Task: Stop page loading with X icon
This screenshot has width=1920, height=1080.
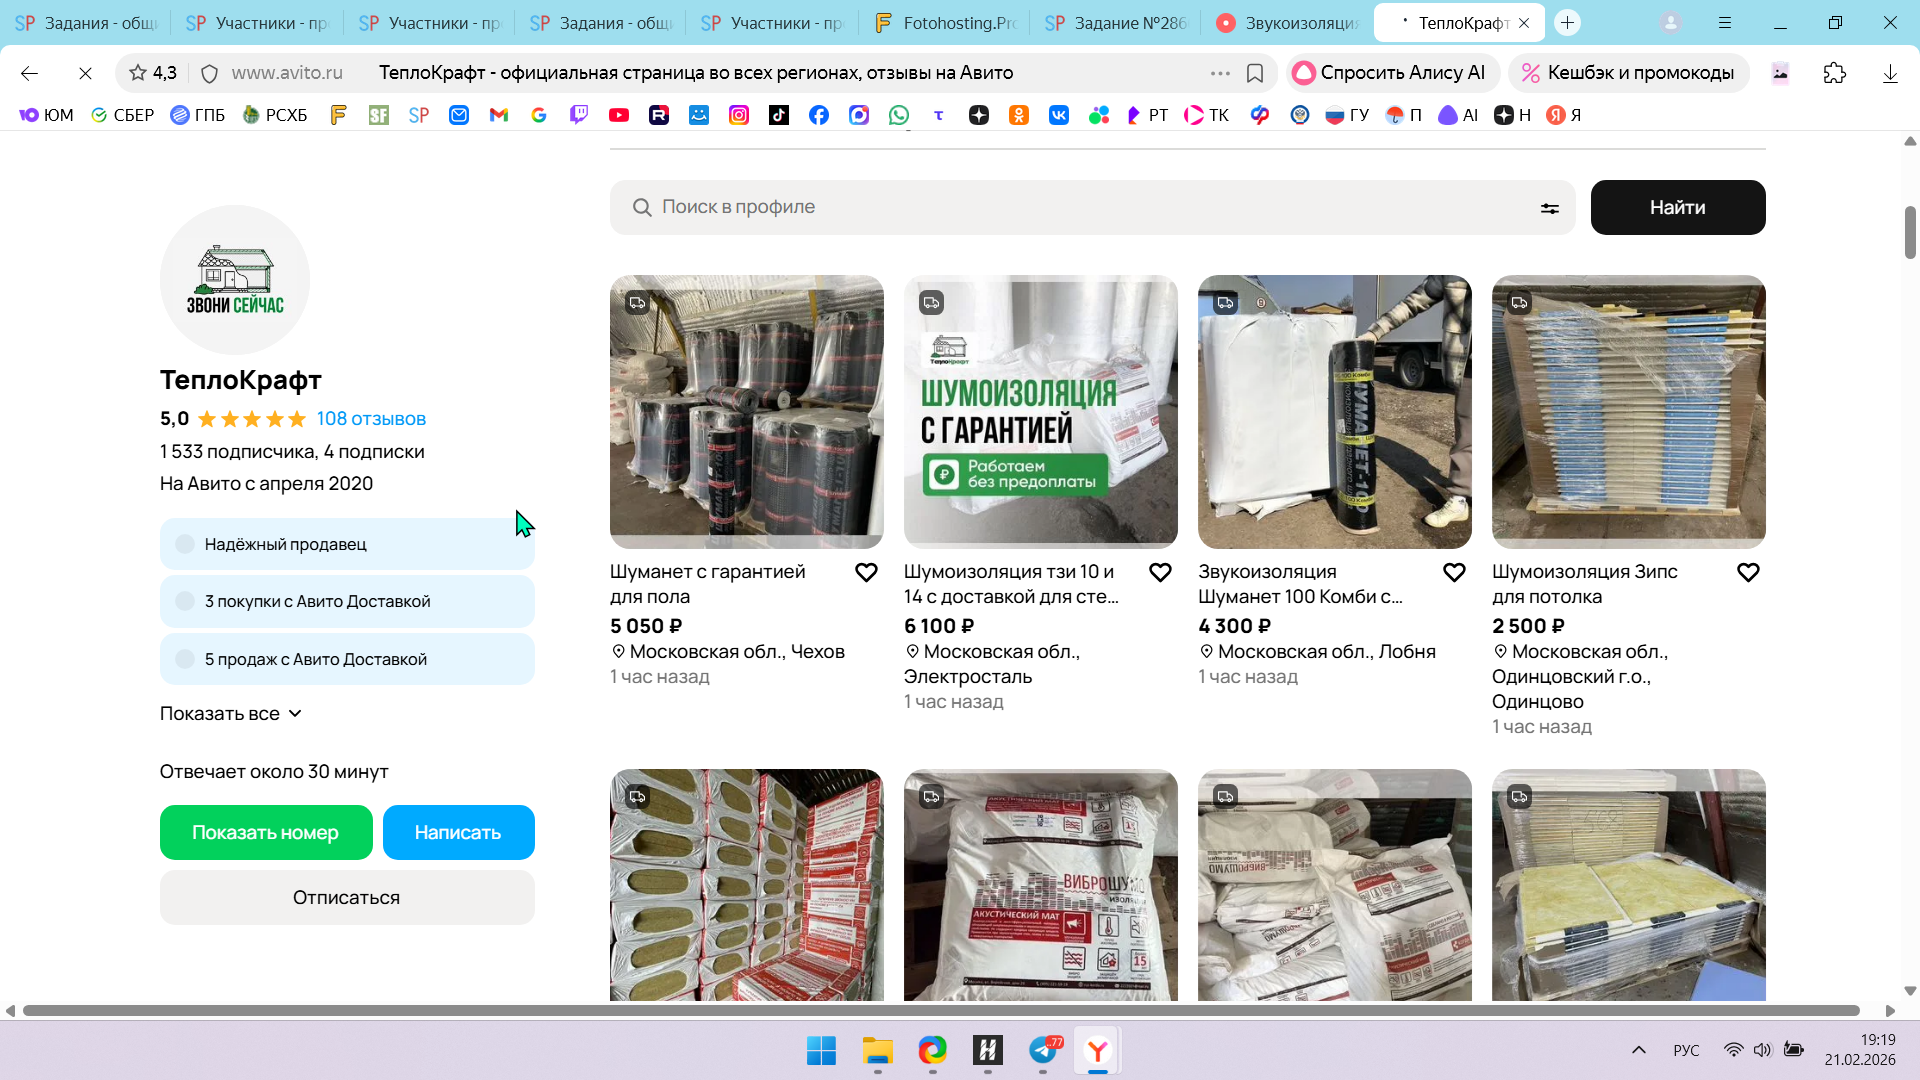Action: tap(85, 73)
